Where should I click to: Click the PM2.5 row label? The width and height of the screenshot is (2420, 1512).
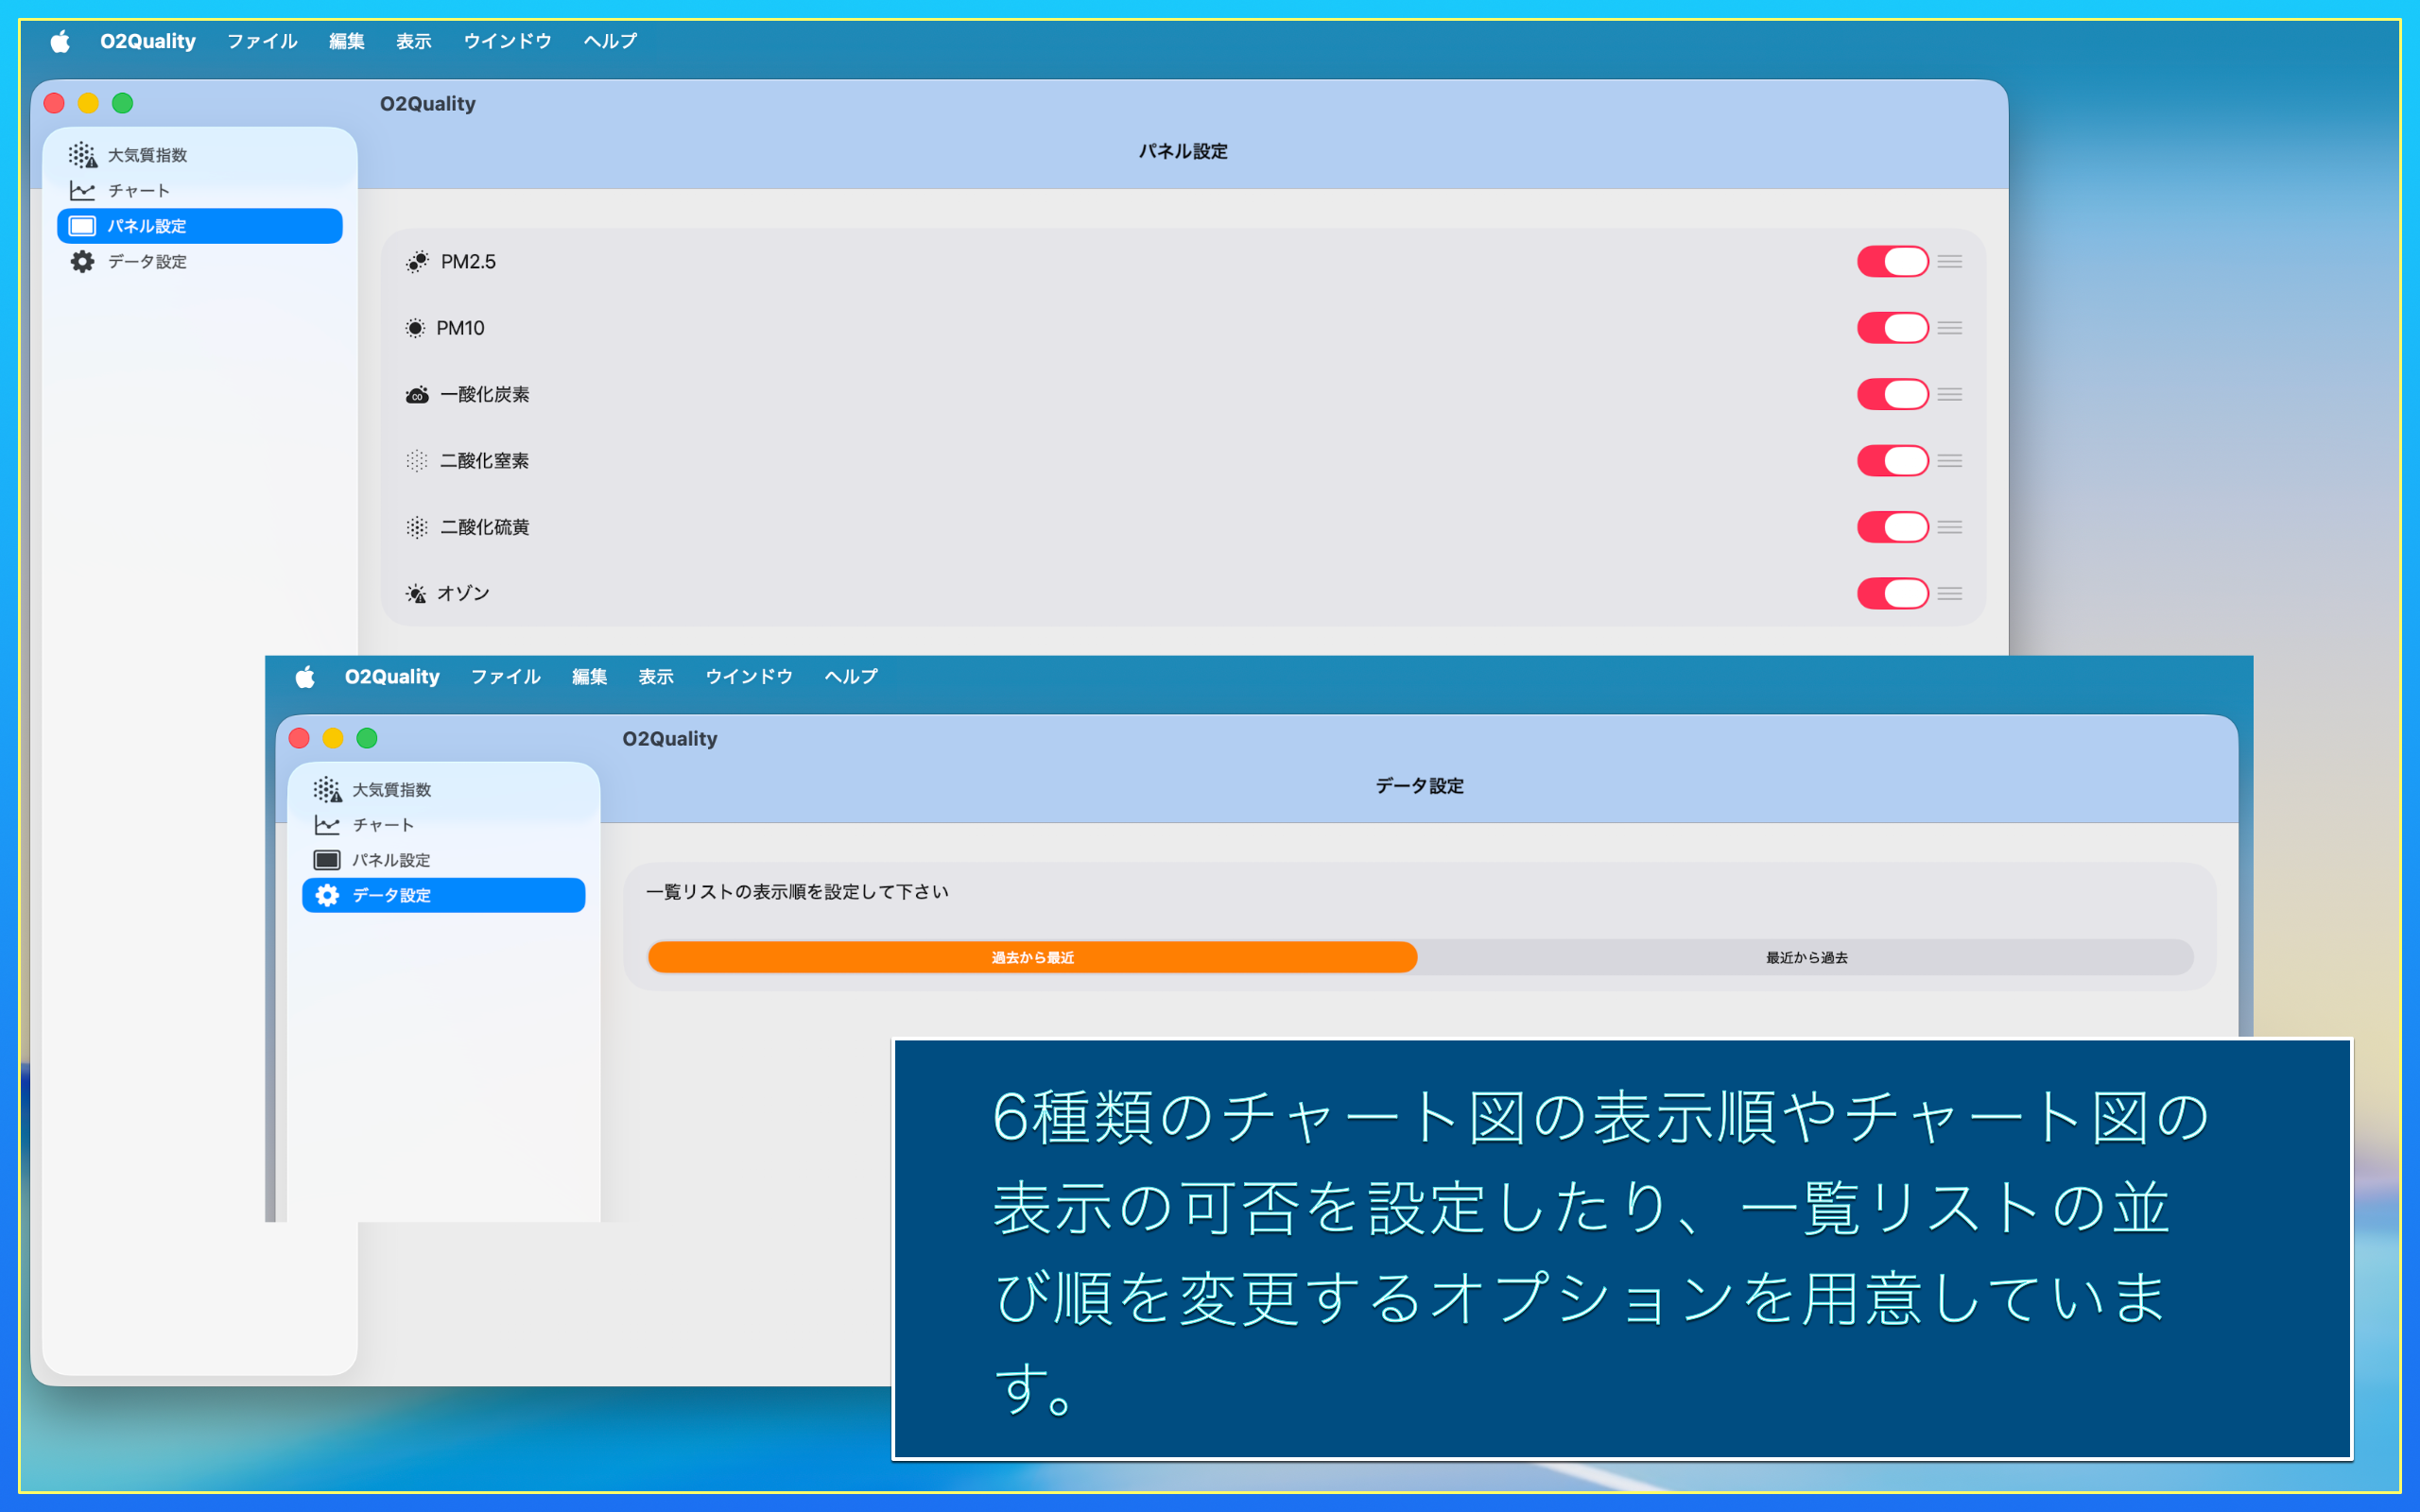tap(468, 262)
